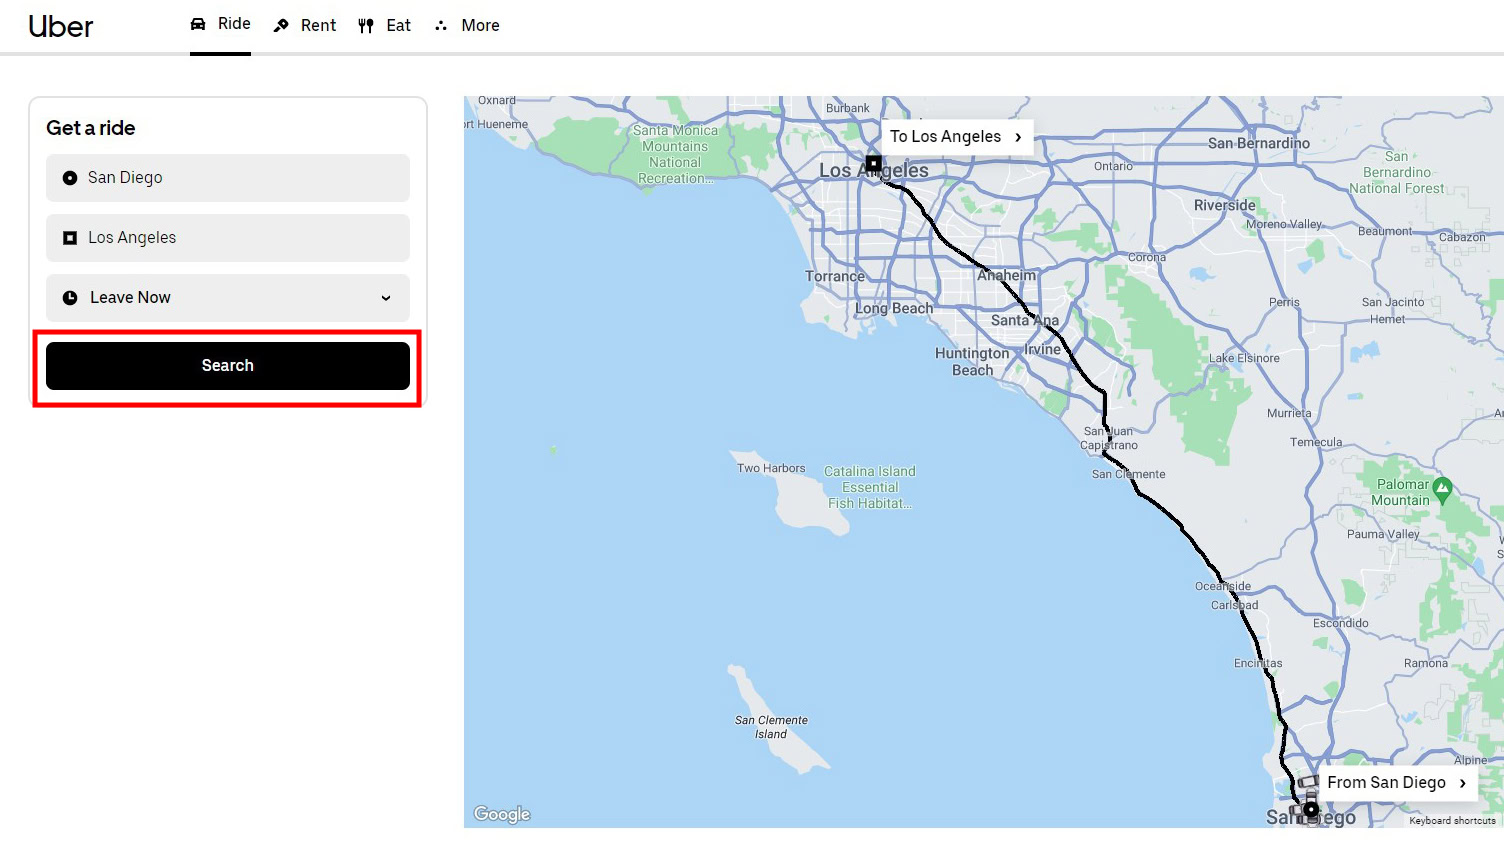Screen dimensions: 1504x846
Task: Click the Ramona label on the map
Action: click(1426, 663)
